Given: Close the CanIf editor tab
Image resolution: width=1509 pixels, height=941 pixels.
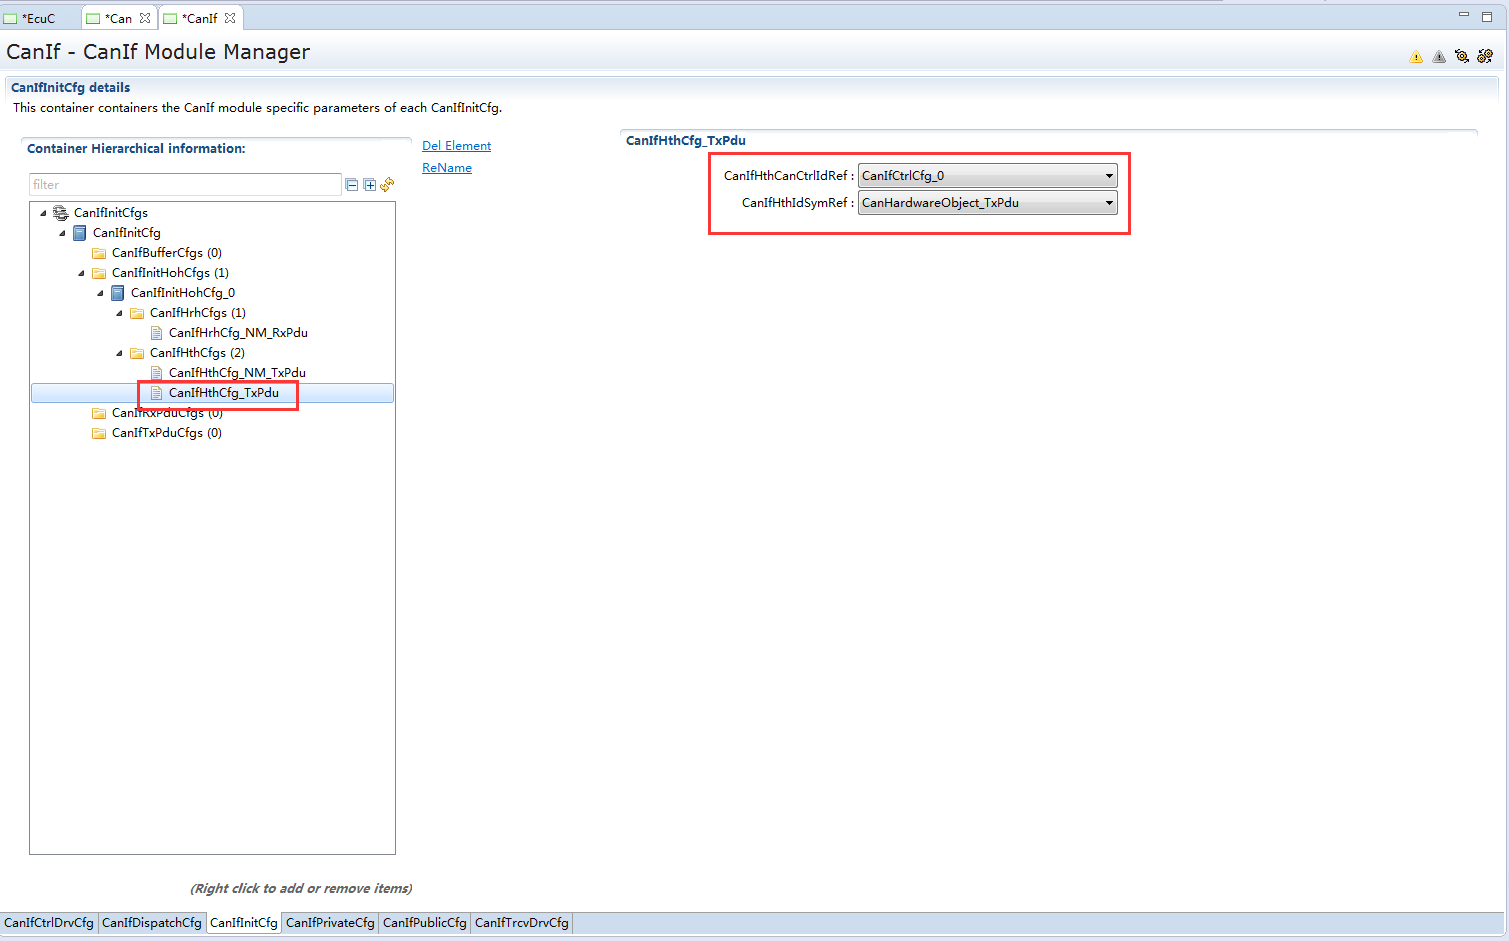Looking at the screenshot, I should tap(230, 18).
